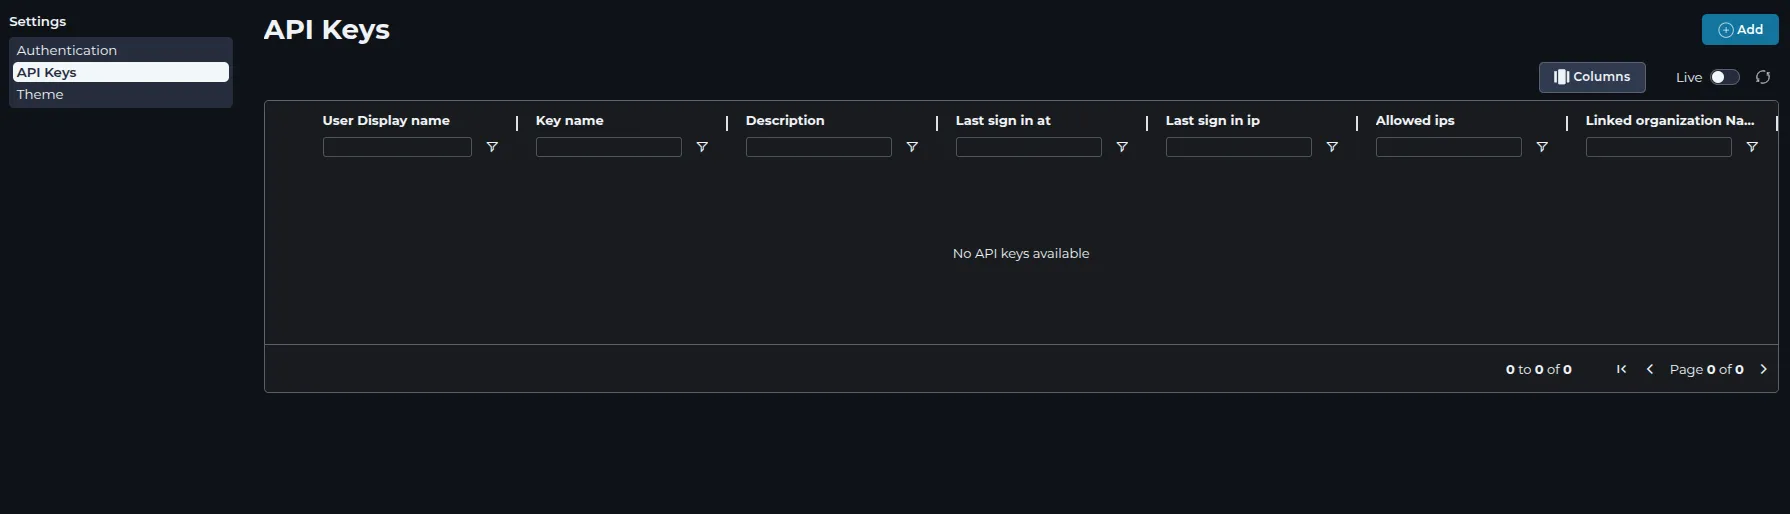Go to previous page of table
Image resolution: width=1790 pixels, height=514 pixels.
1649,369
